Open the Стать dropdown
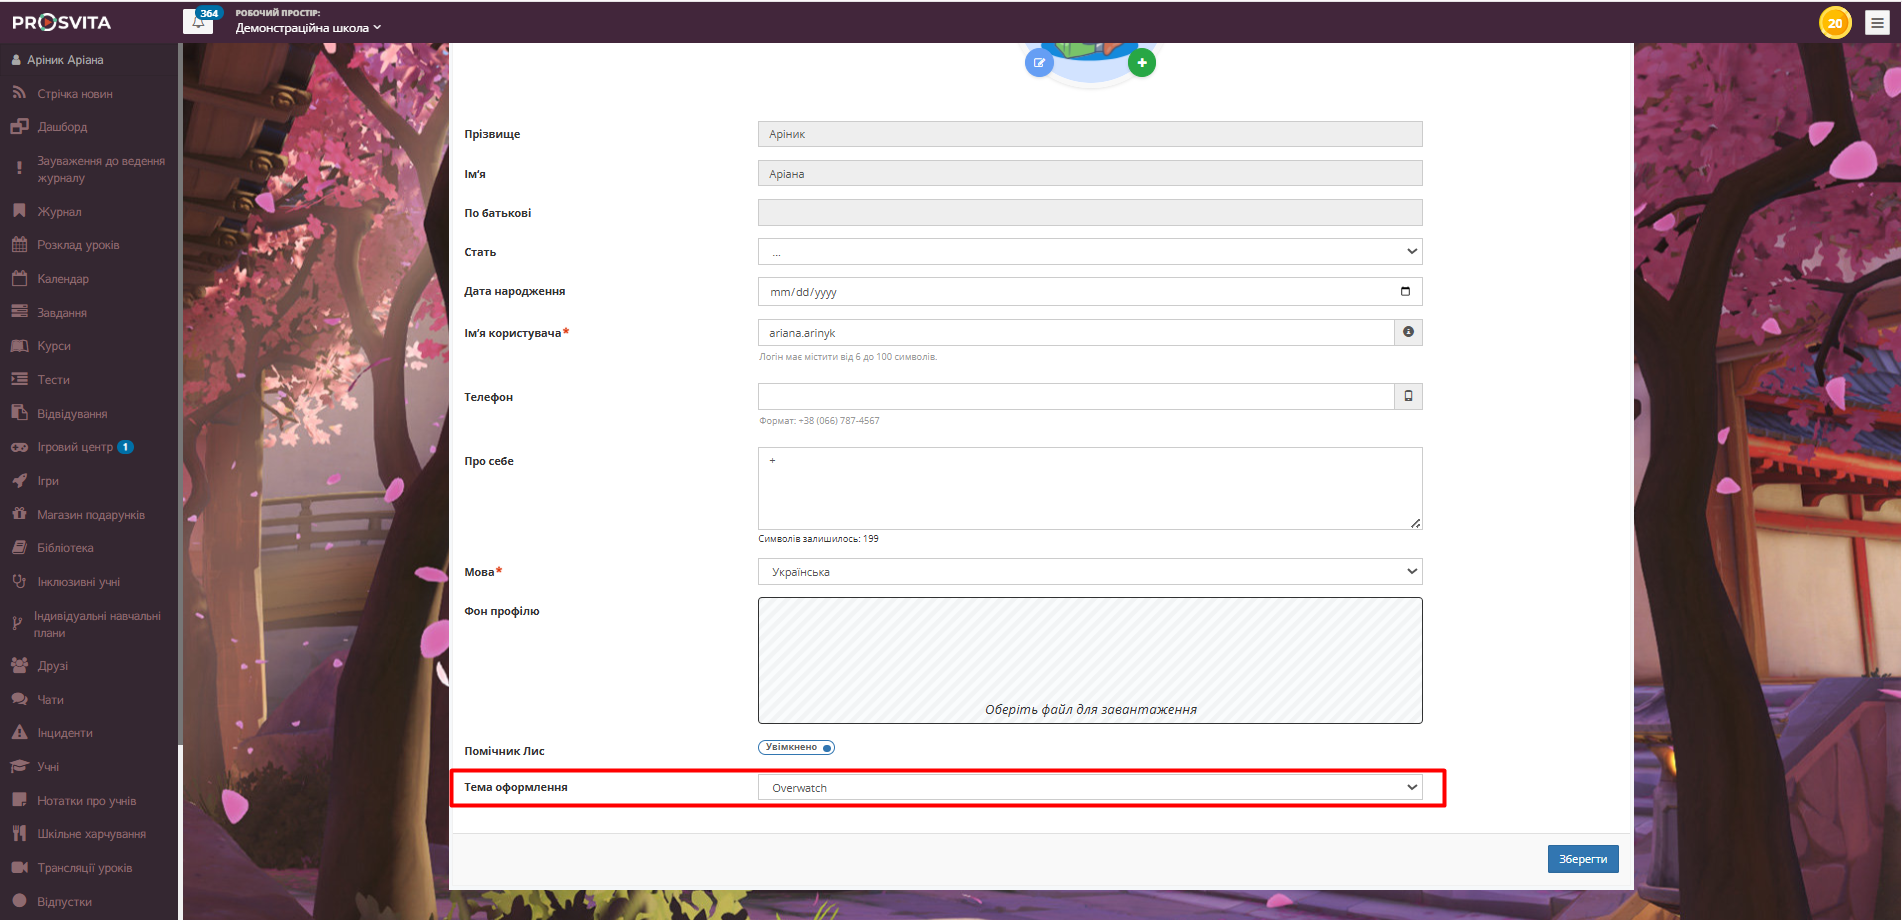The width and height of the screenshot is (1902, 920). point(1089,252)
